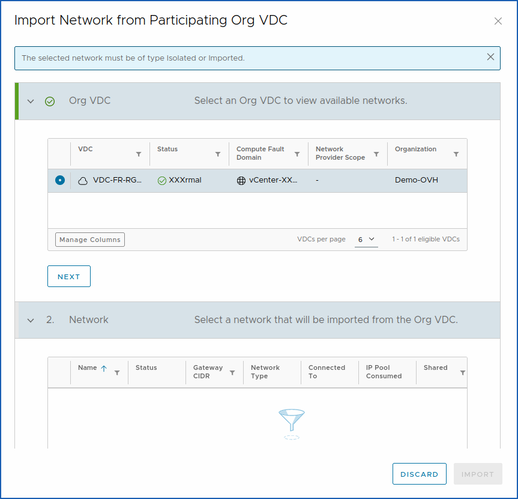Filter the VDC column
The height and width of the screenshot is (499, 518).
139,154
